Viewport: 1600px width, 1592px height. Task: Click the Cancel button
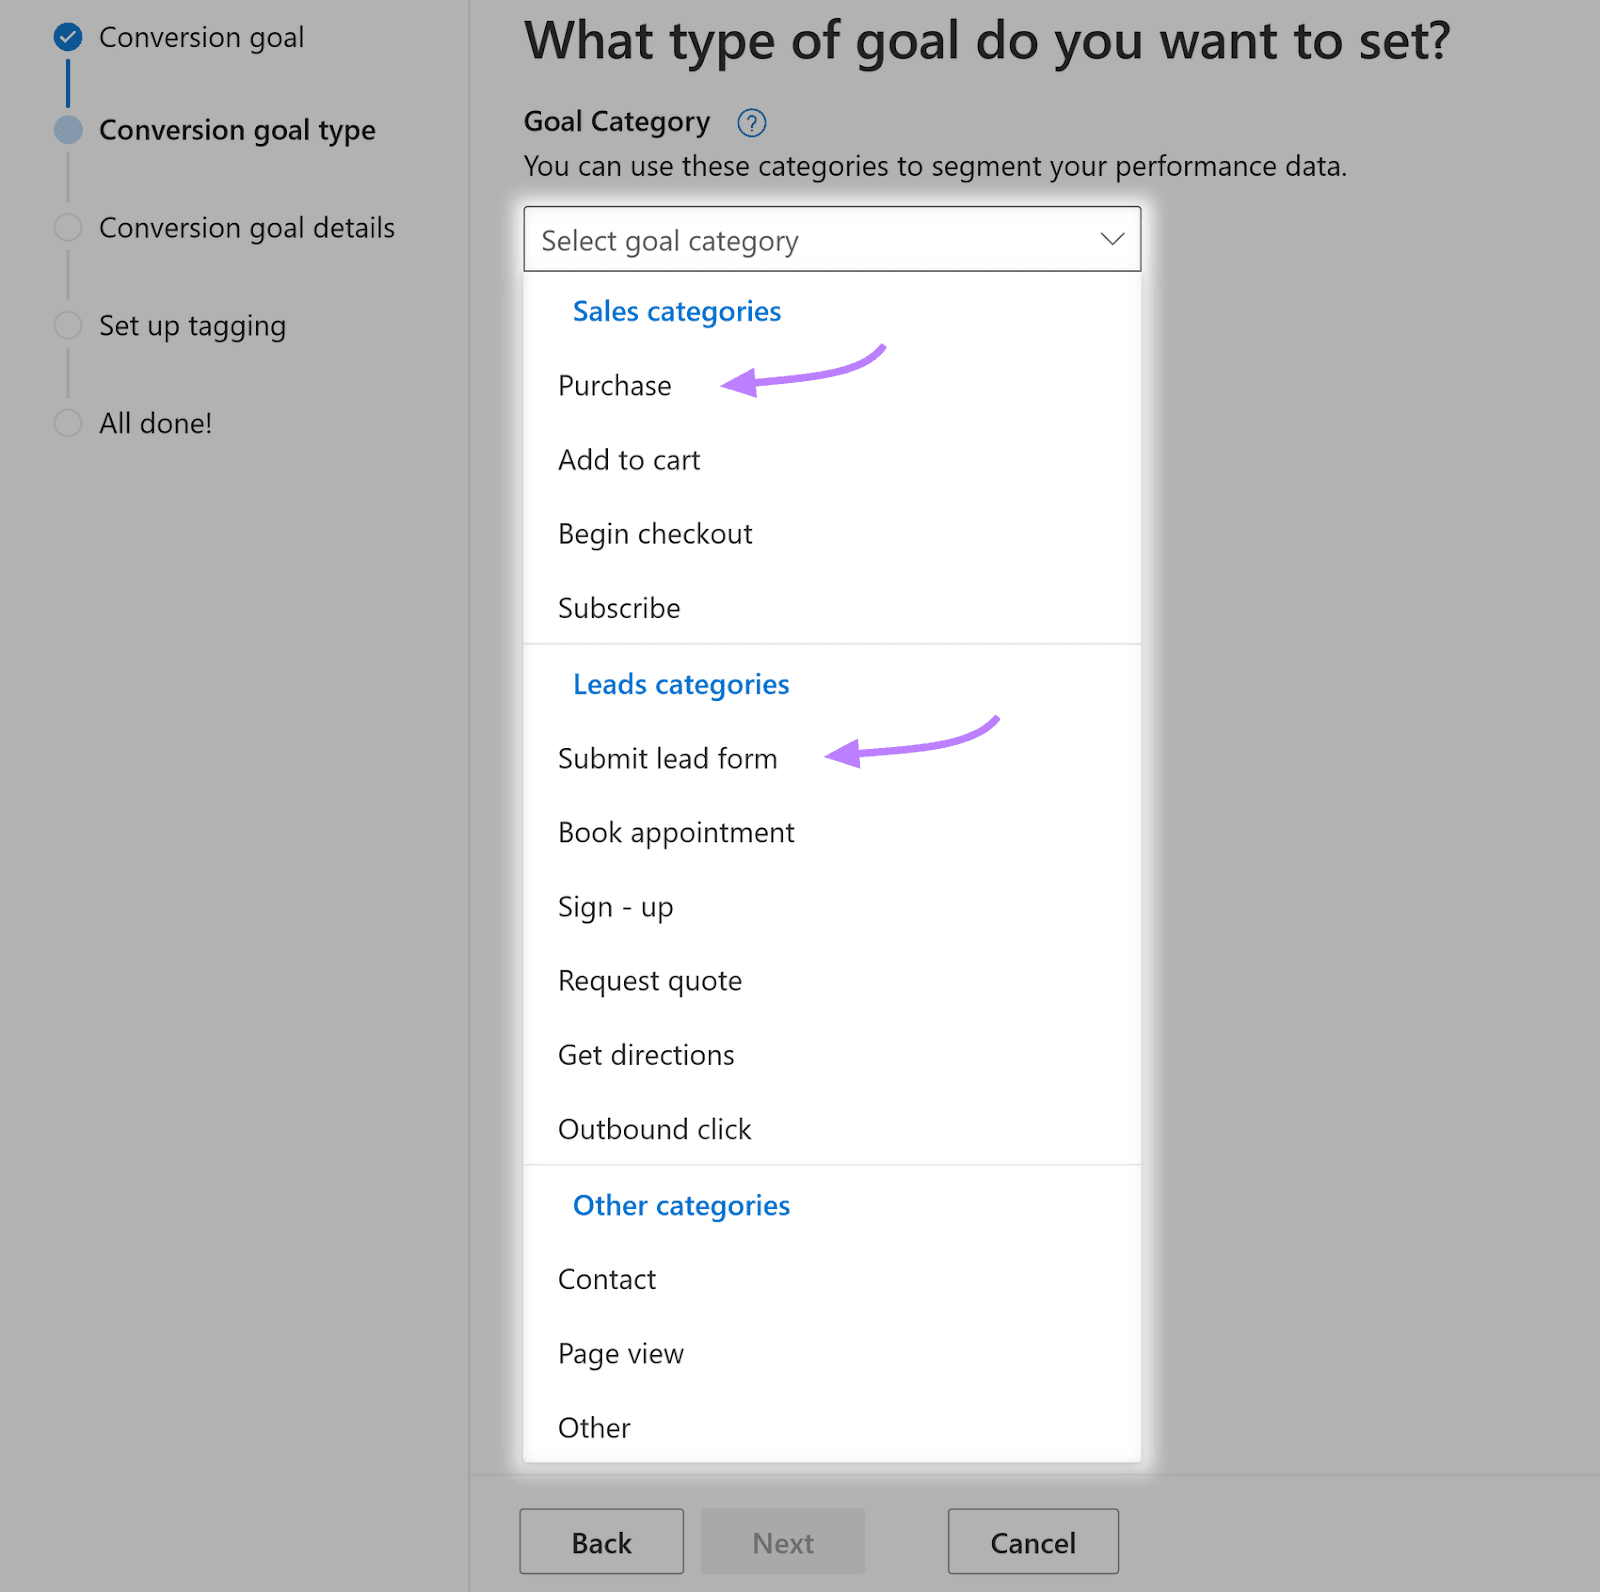(1033, 1542)
